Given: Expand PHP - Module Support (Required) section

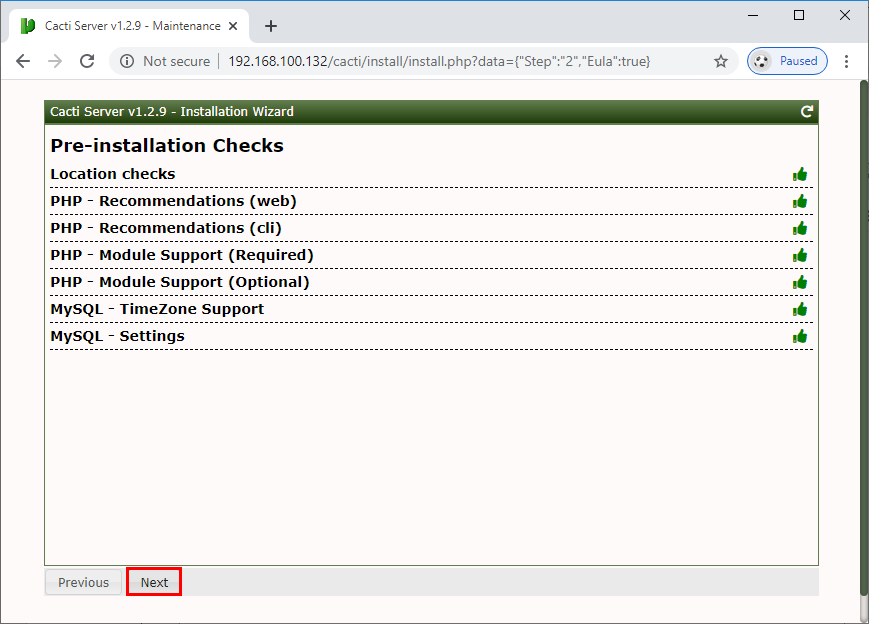Looking at the screenshot, I should click(431, 255).
